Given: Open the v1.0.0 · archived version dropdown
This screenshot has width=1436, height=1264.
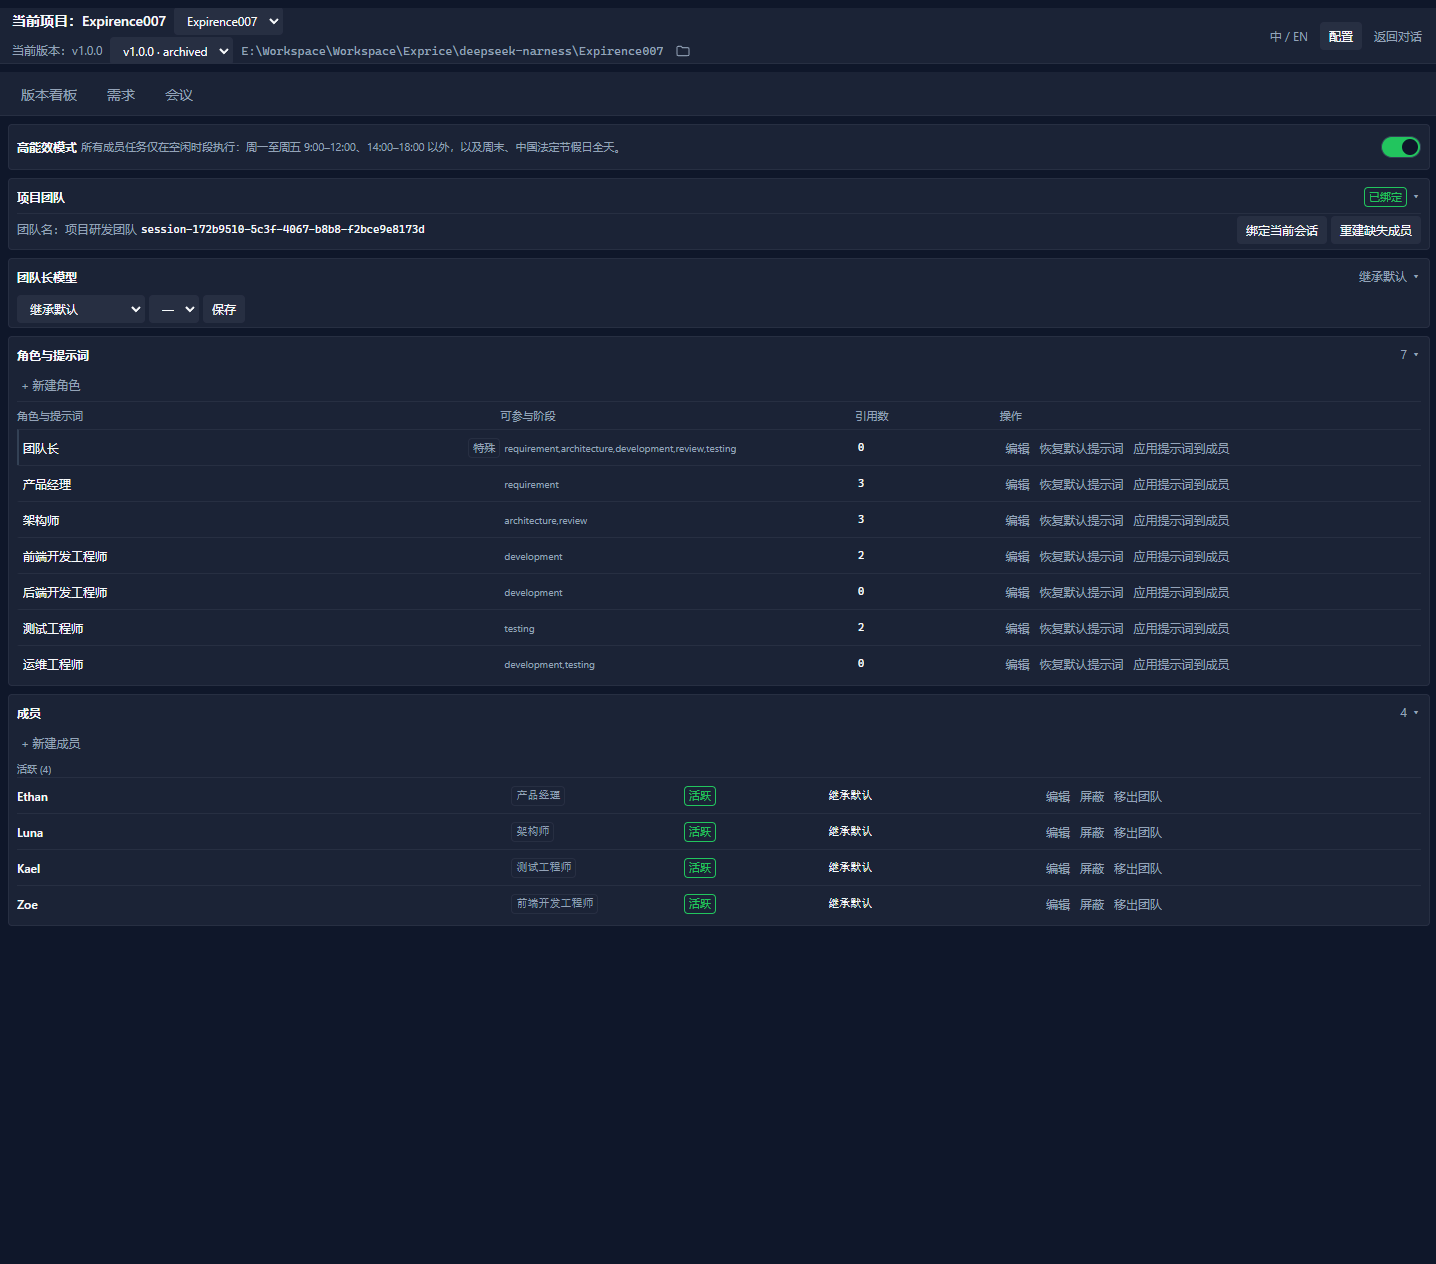Looking at the screenshot, I should click(171, 51).
